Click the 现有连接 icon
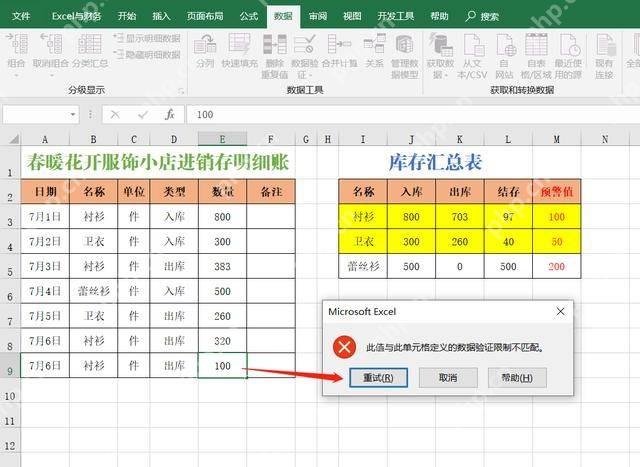640x467 pixels. tap(604, 44)
